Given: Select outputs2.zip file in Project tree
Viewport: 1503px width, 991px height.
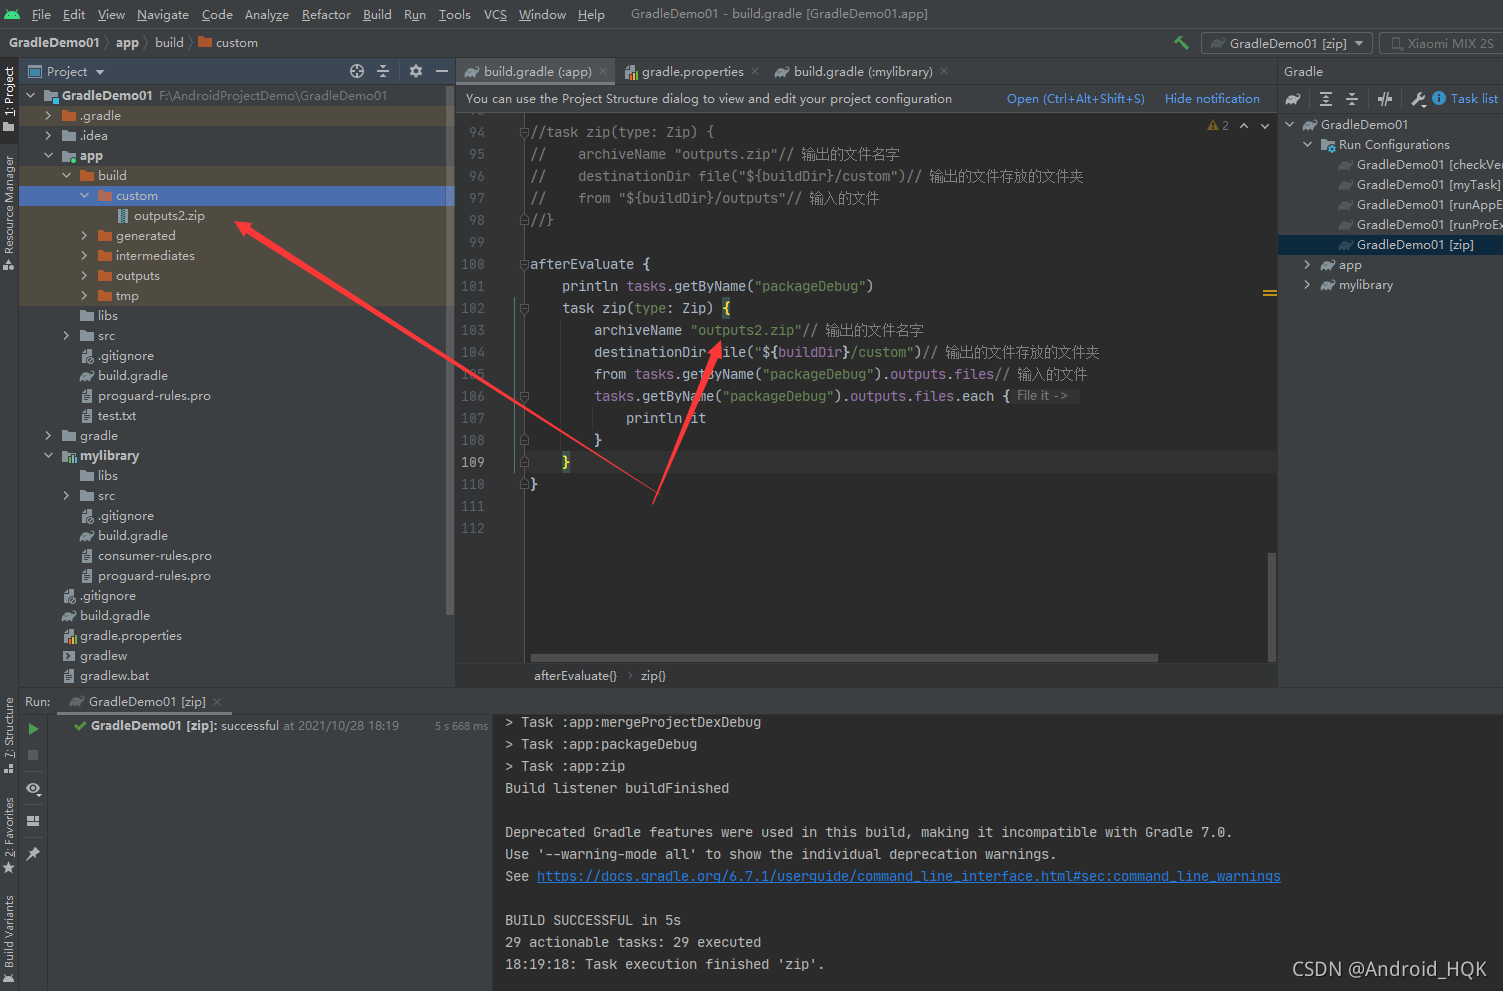Looking at the screenshot, I should tap(169, 216).
